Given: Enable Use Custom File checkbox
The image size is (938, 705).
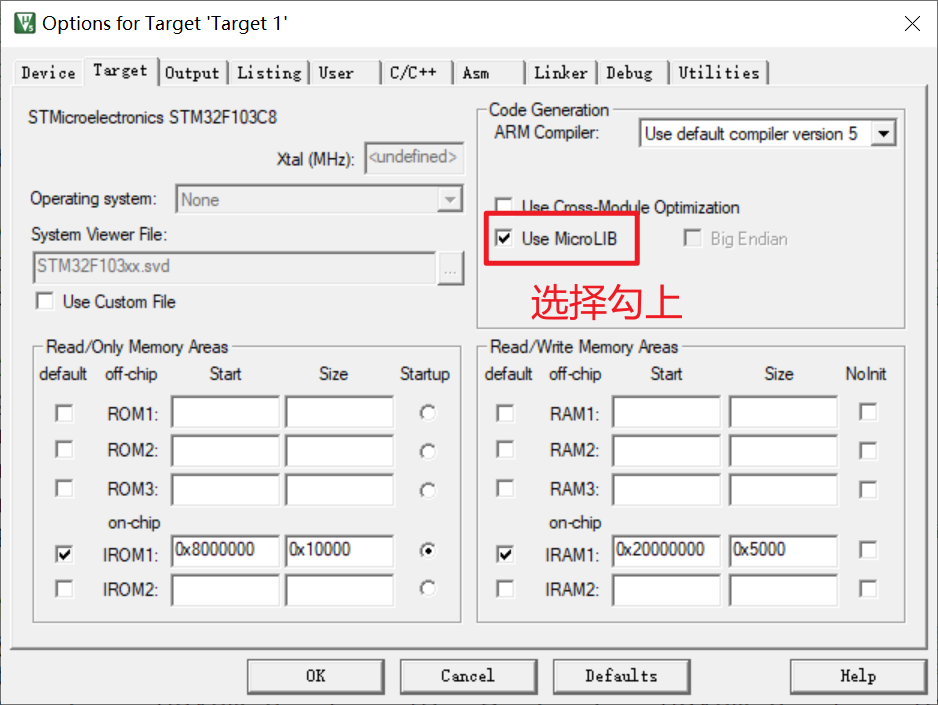Looking at the screenshot, I should 45,301.
